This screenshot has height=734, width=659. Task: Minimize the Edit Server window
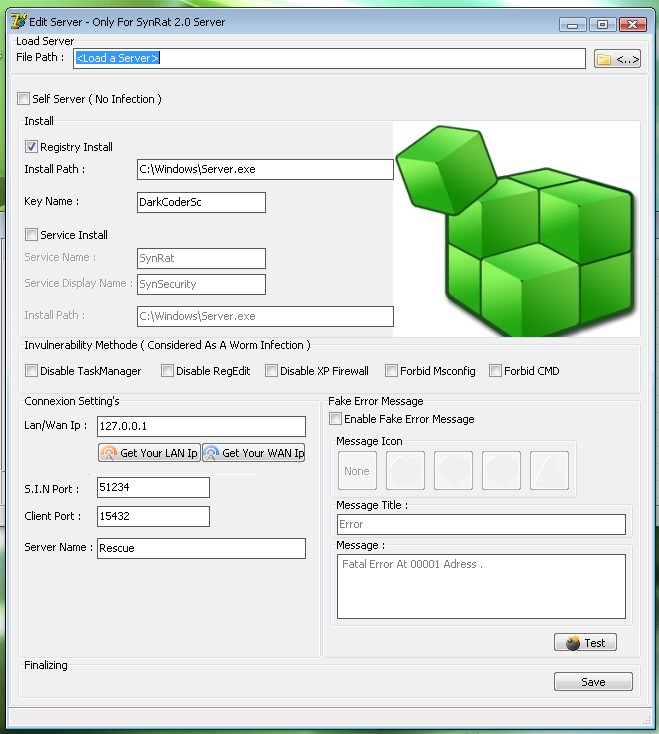click(x=572, y=24)
